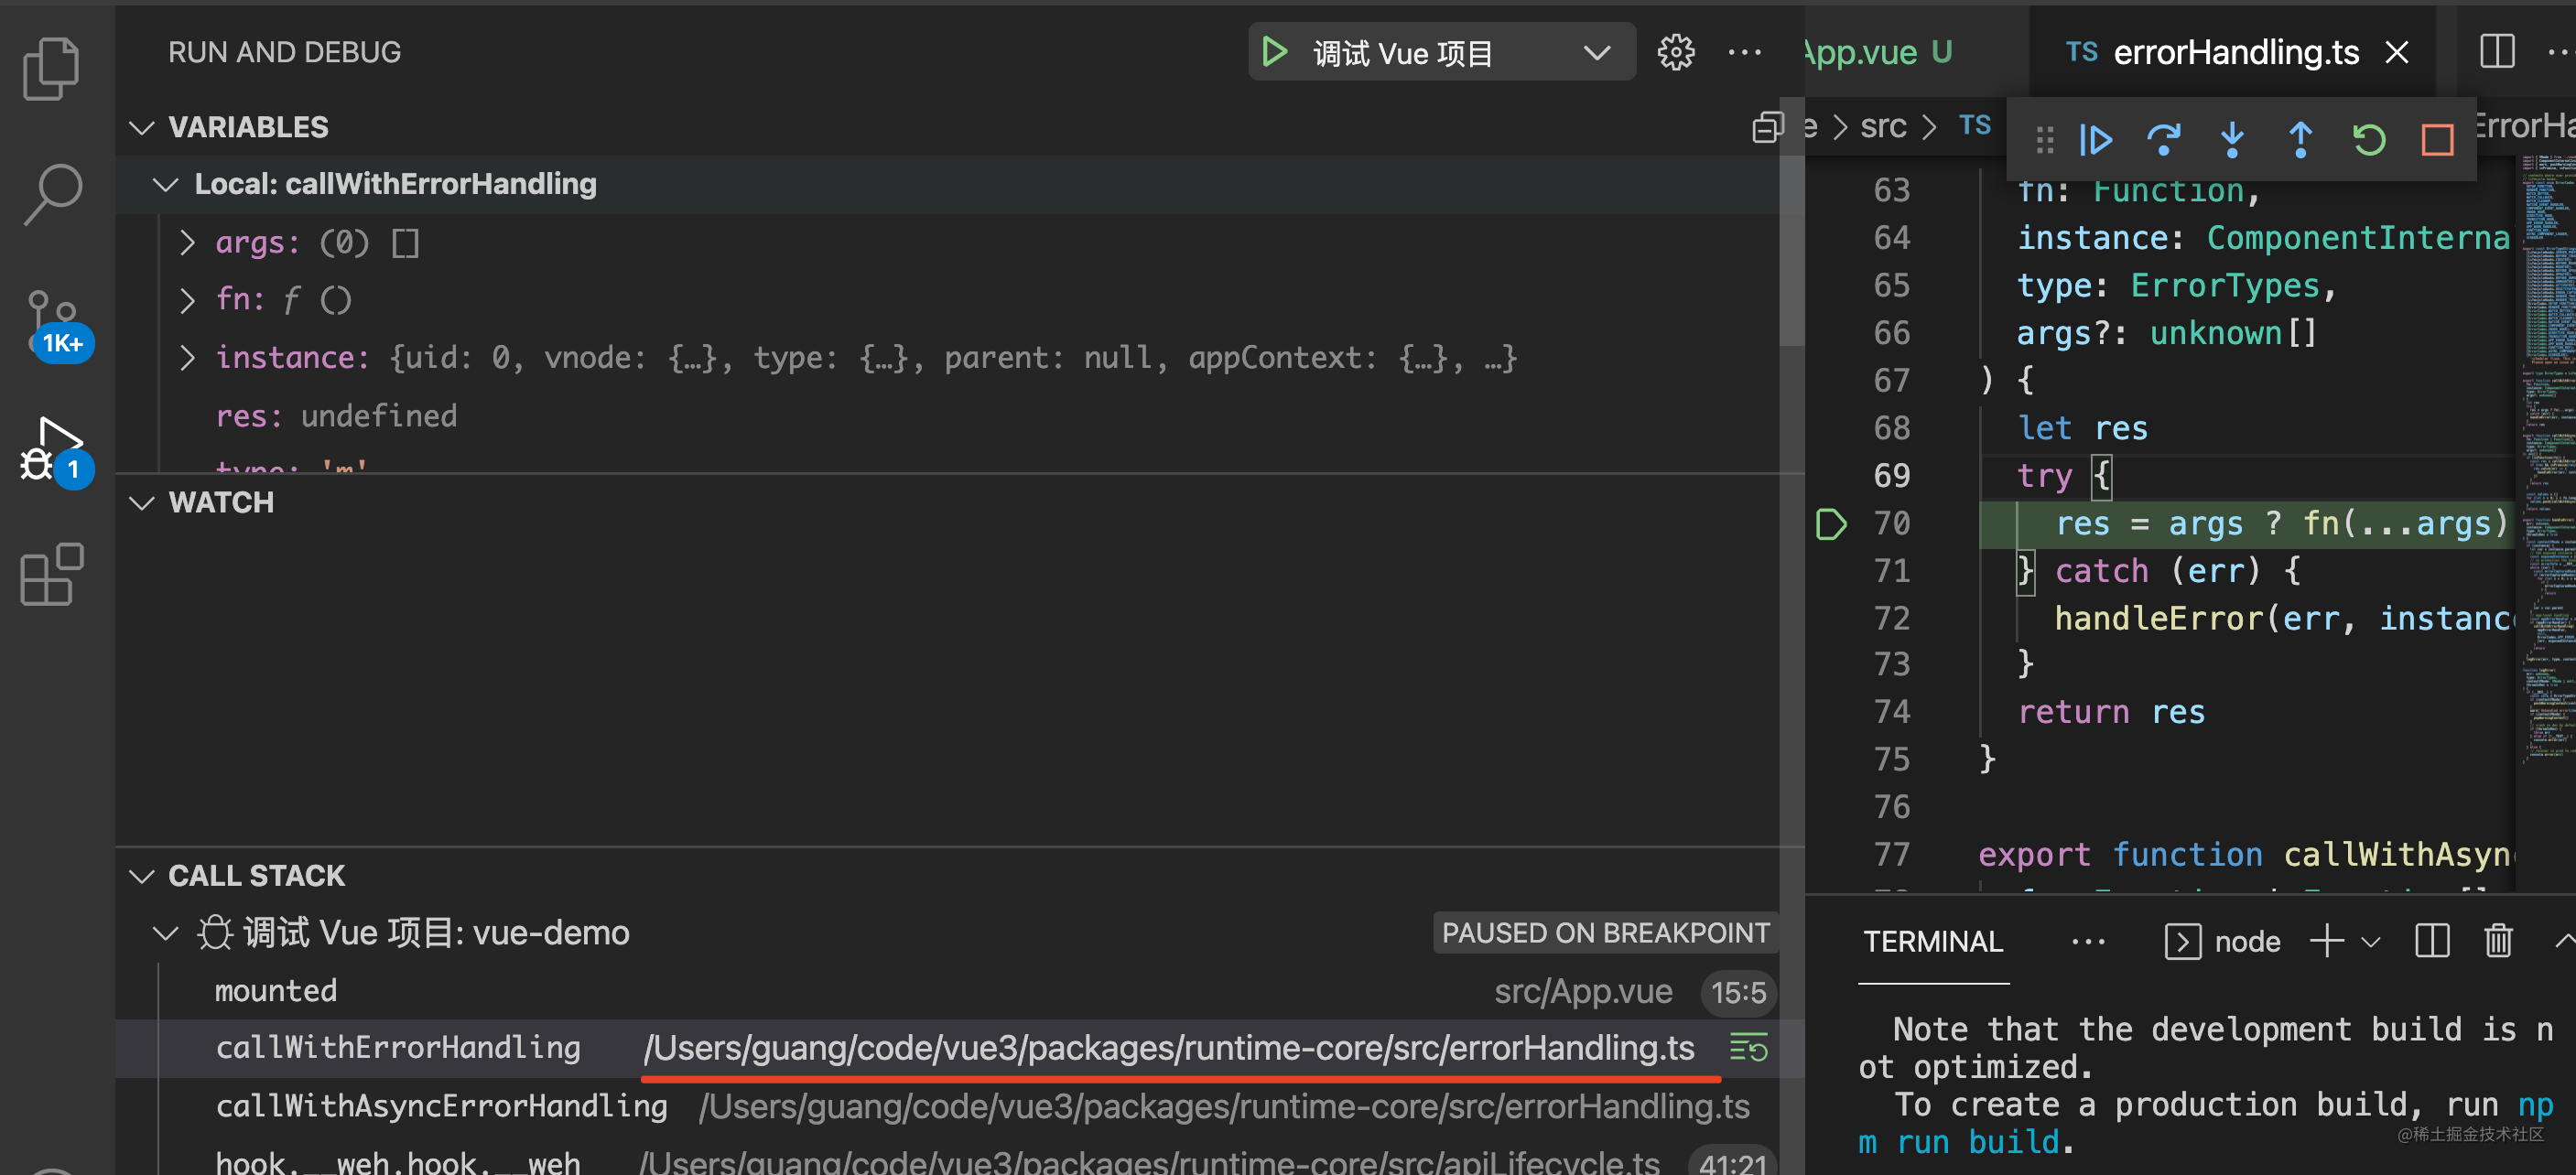Viewport: 2576px width, 1175px height.
Task: Stop debugging with the red square
Action: [2437, 140]
